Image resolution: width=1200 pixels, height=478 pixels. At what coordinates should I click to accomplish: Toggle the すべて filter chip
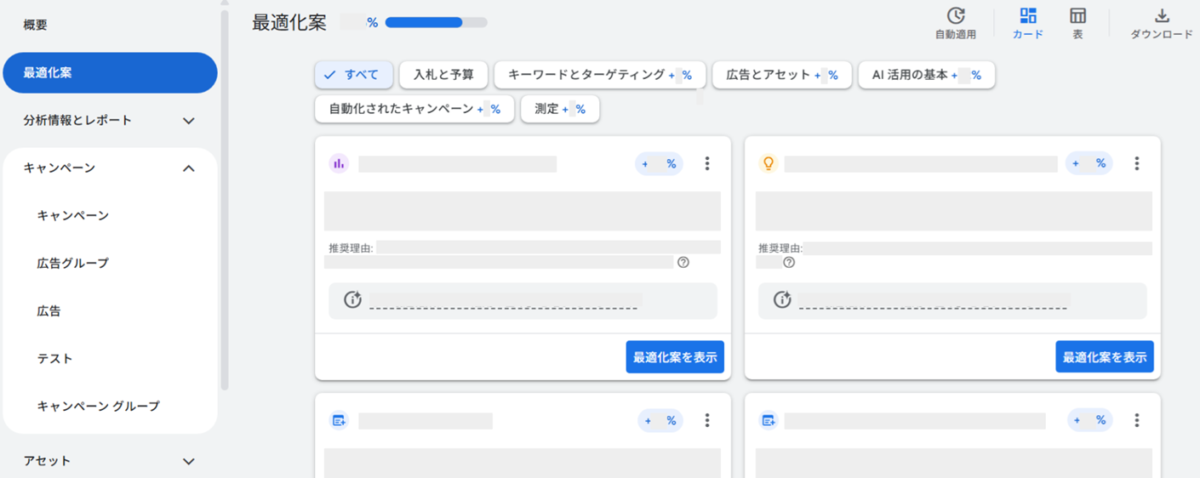[x=354, y=75]
